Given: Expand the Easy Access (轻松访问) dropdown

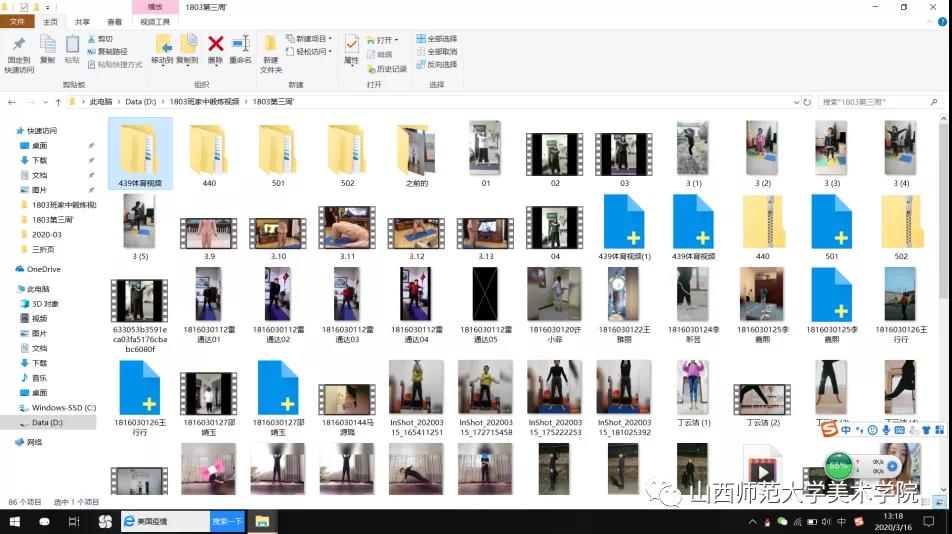Looking at the screenshot, I should click(x=310, y=52).
